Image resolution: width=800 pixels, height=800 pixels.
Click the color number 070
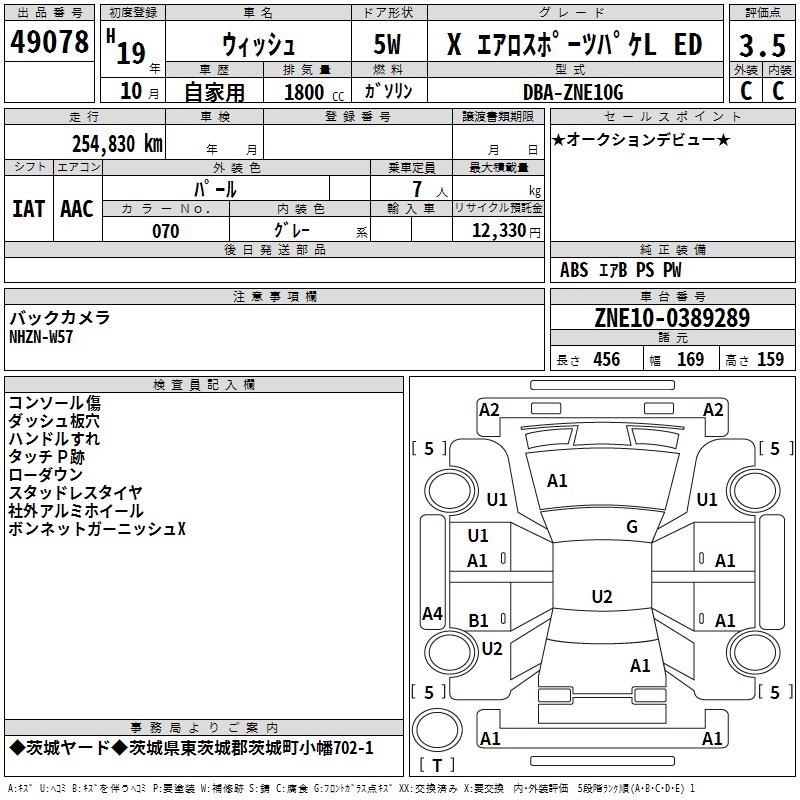tap(165, 231)
